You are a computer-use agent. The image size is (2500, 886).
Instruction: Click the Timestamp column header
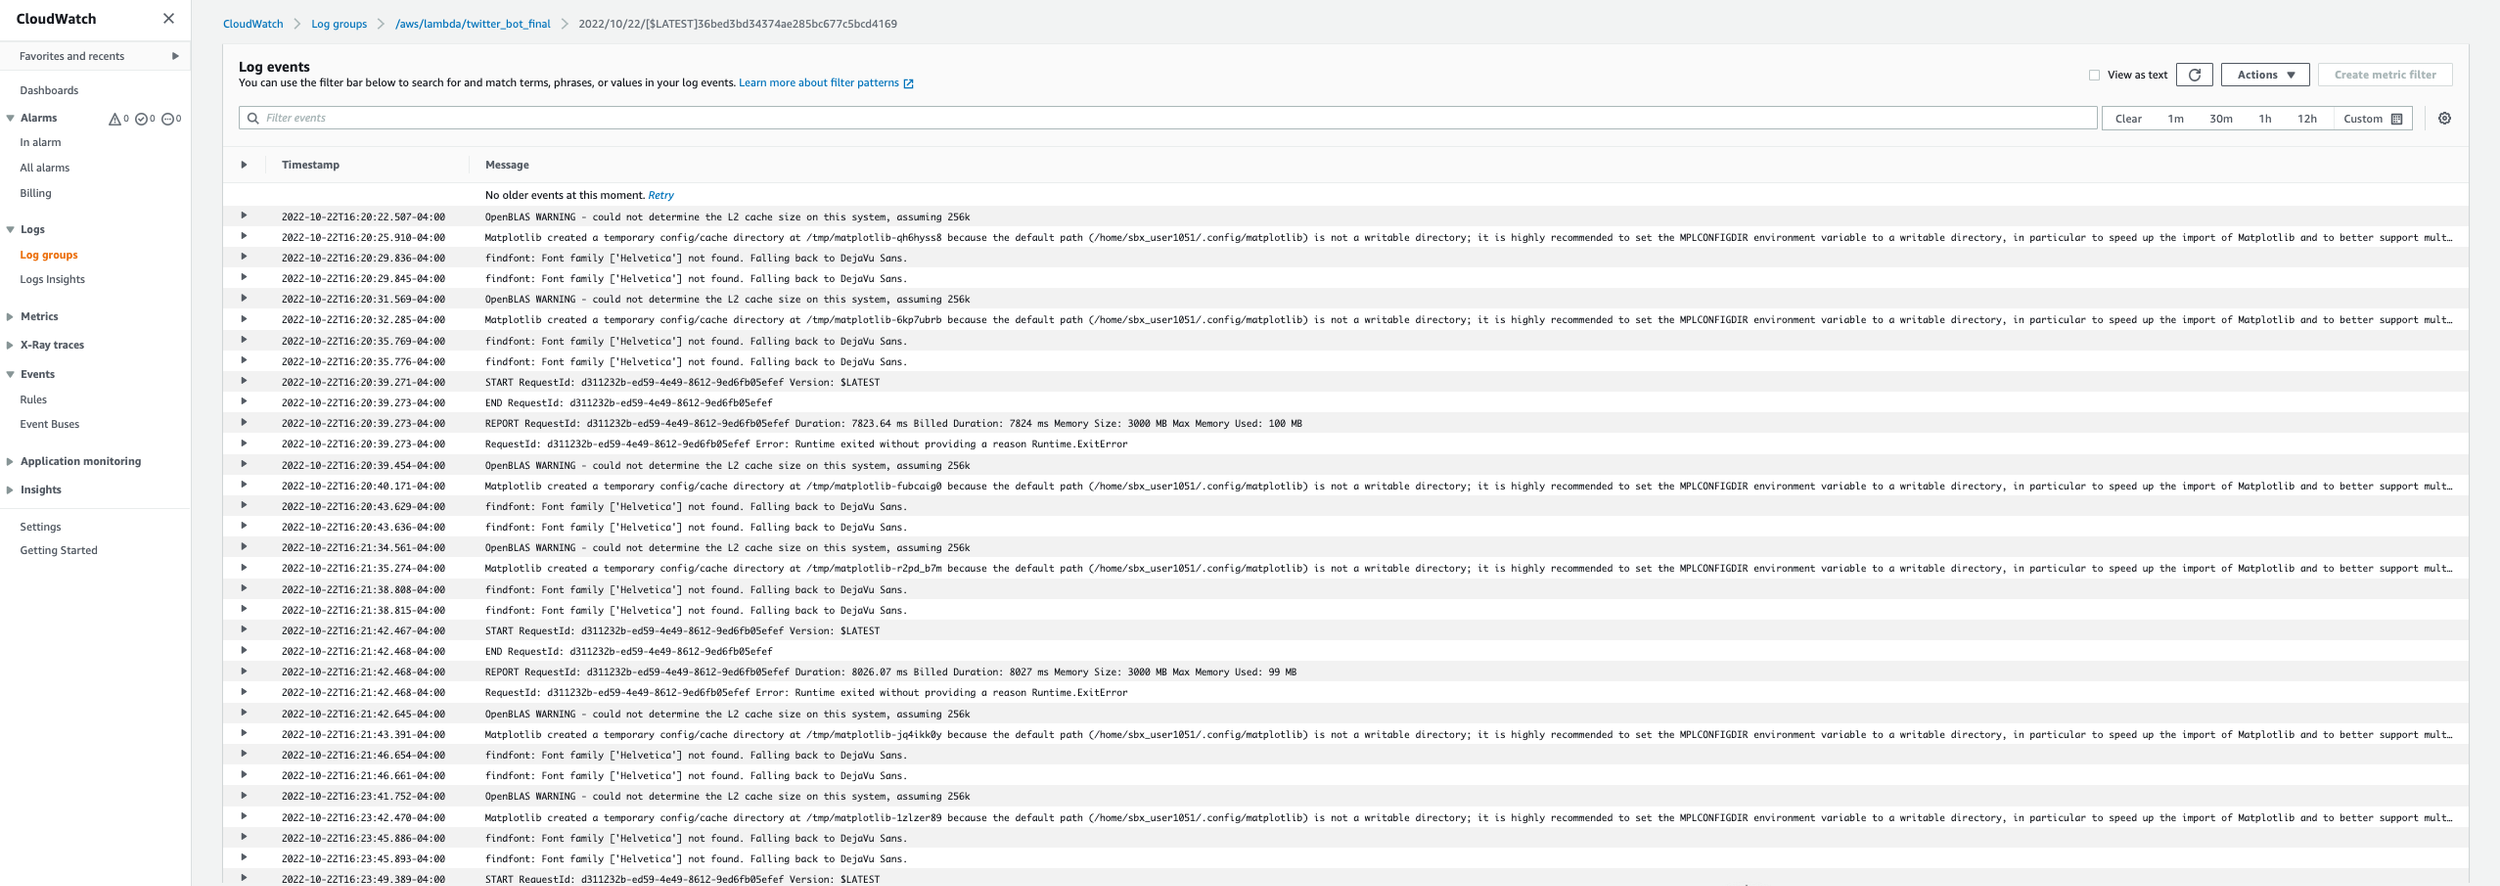[310, 165]
